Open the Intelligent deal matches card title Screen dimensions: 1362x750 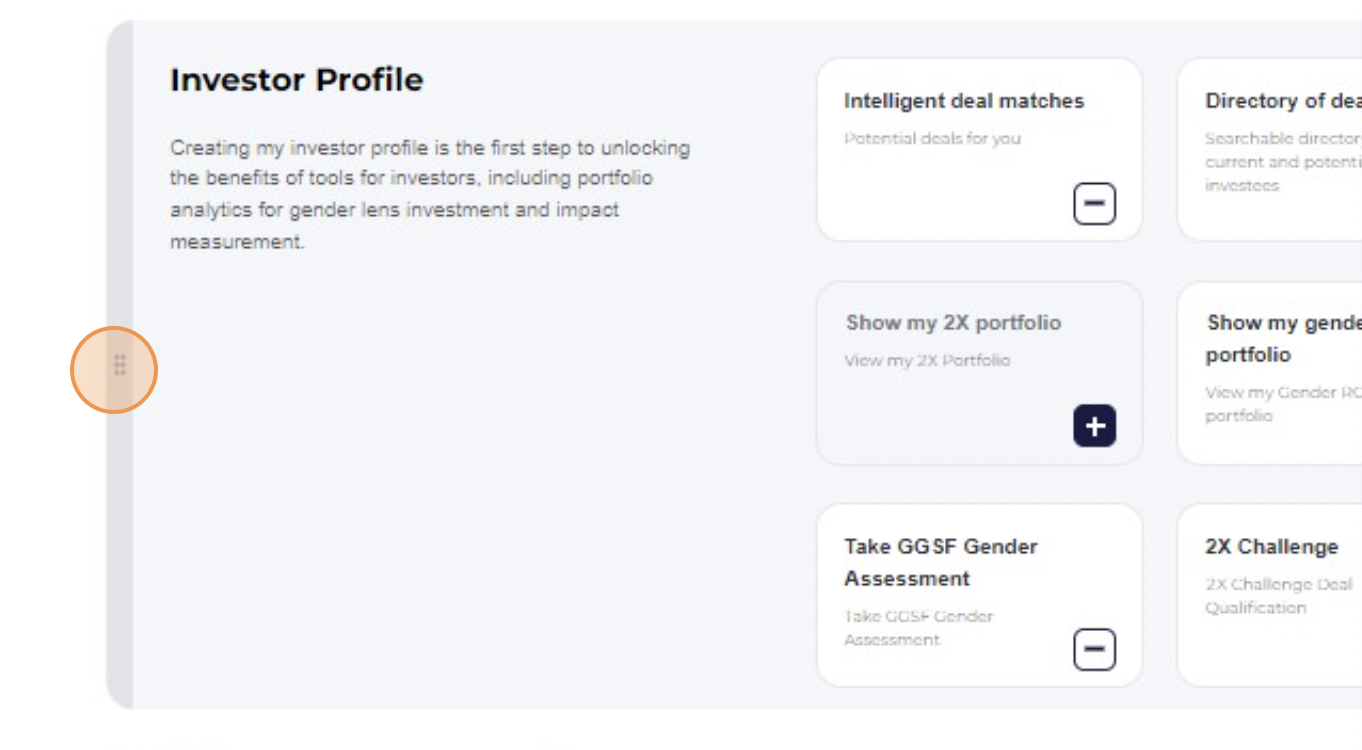point(963,101)
